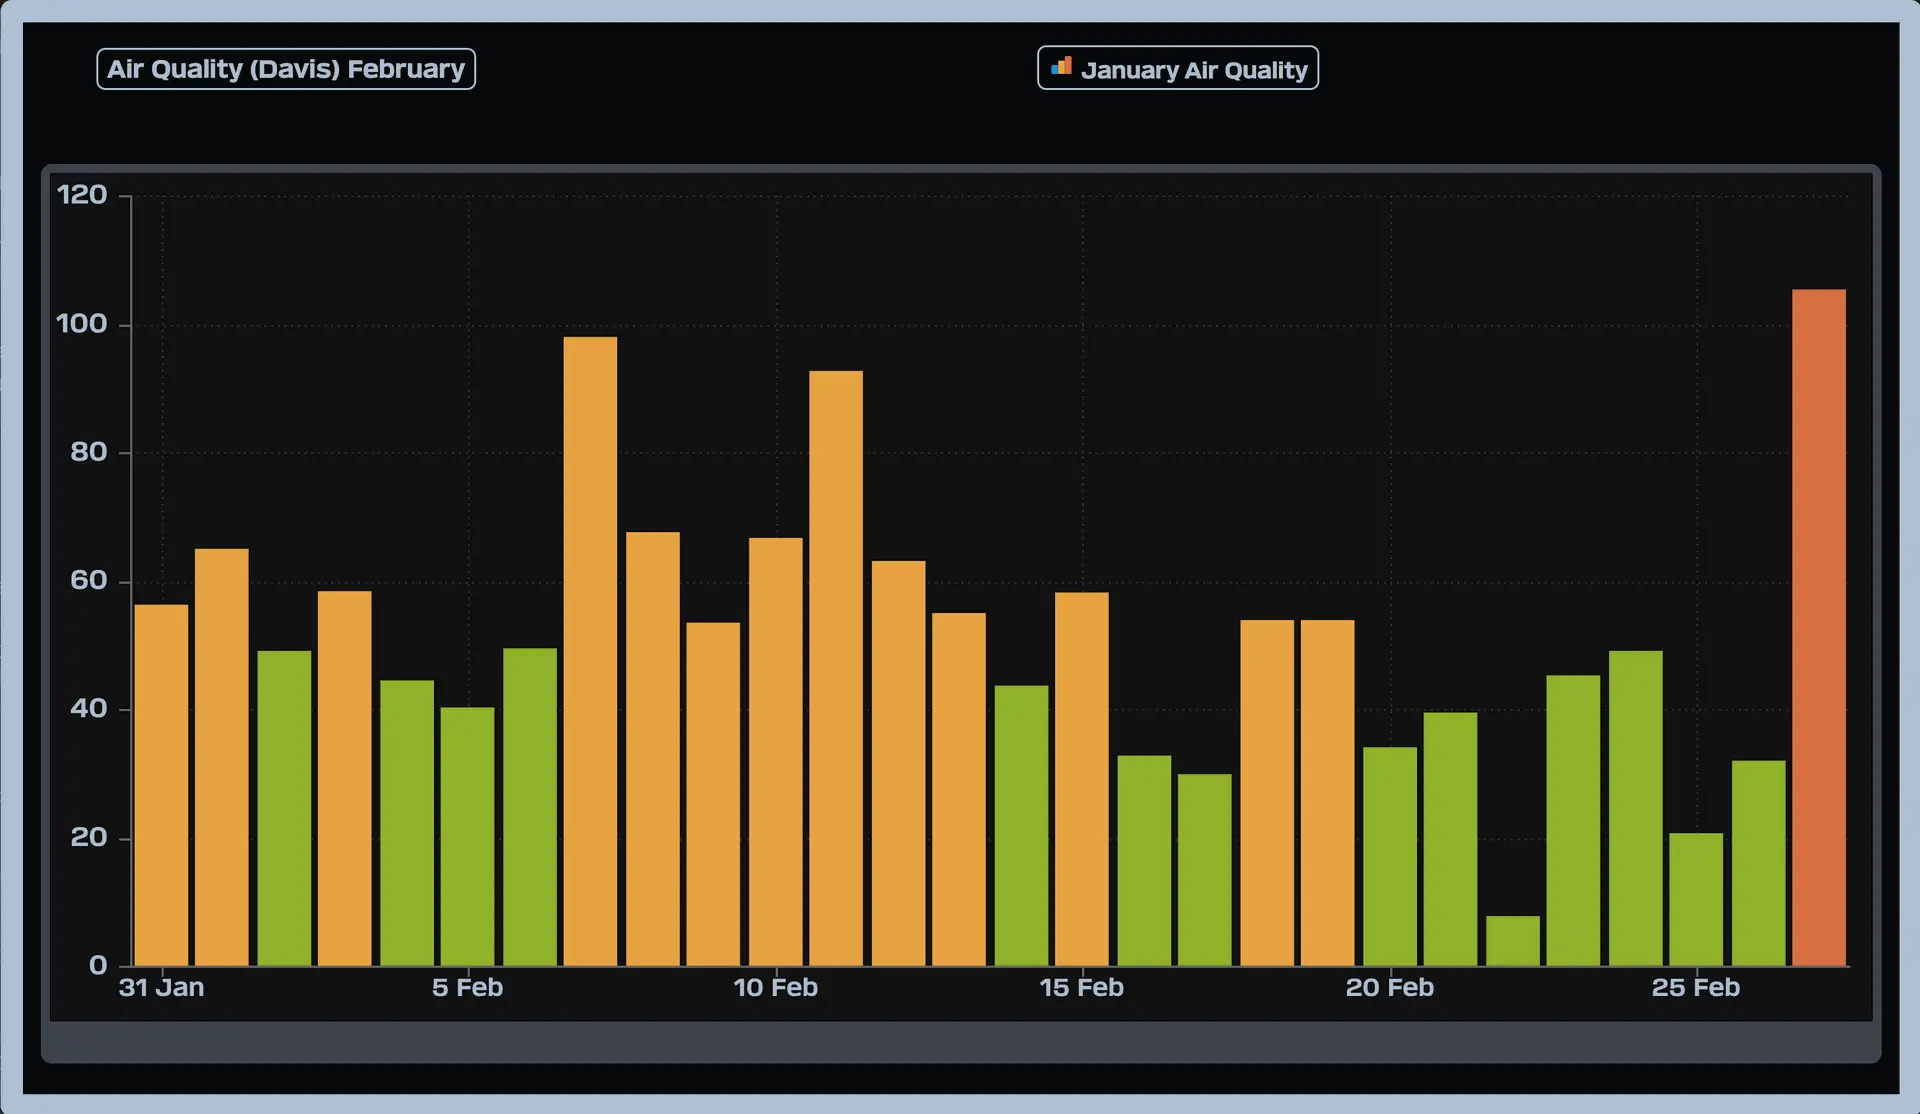The height and width of the screenshot is (1114, 1920).
Task: Click the 25 Feb axis label
Action: pyautogui.click(x=1695, y=988)
